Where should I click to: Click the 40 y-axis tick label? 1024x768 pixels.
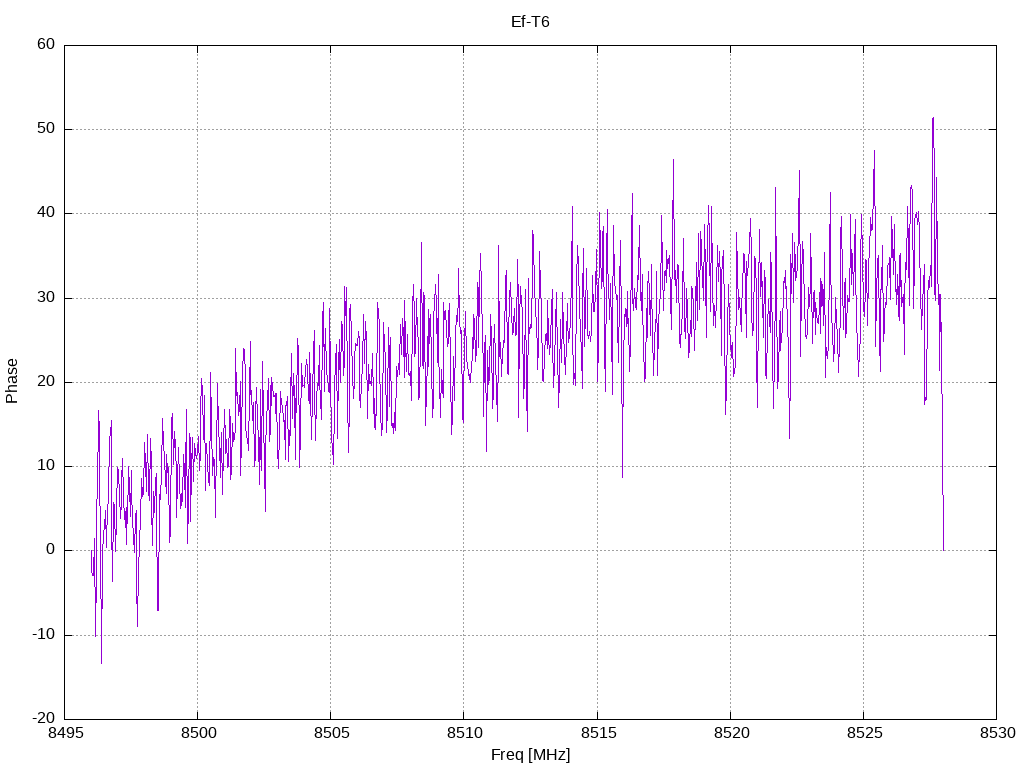(47, 213)
